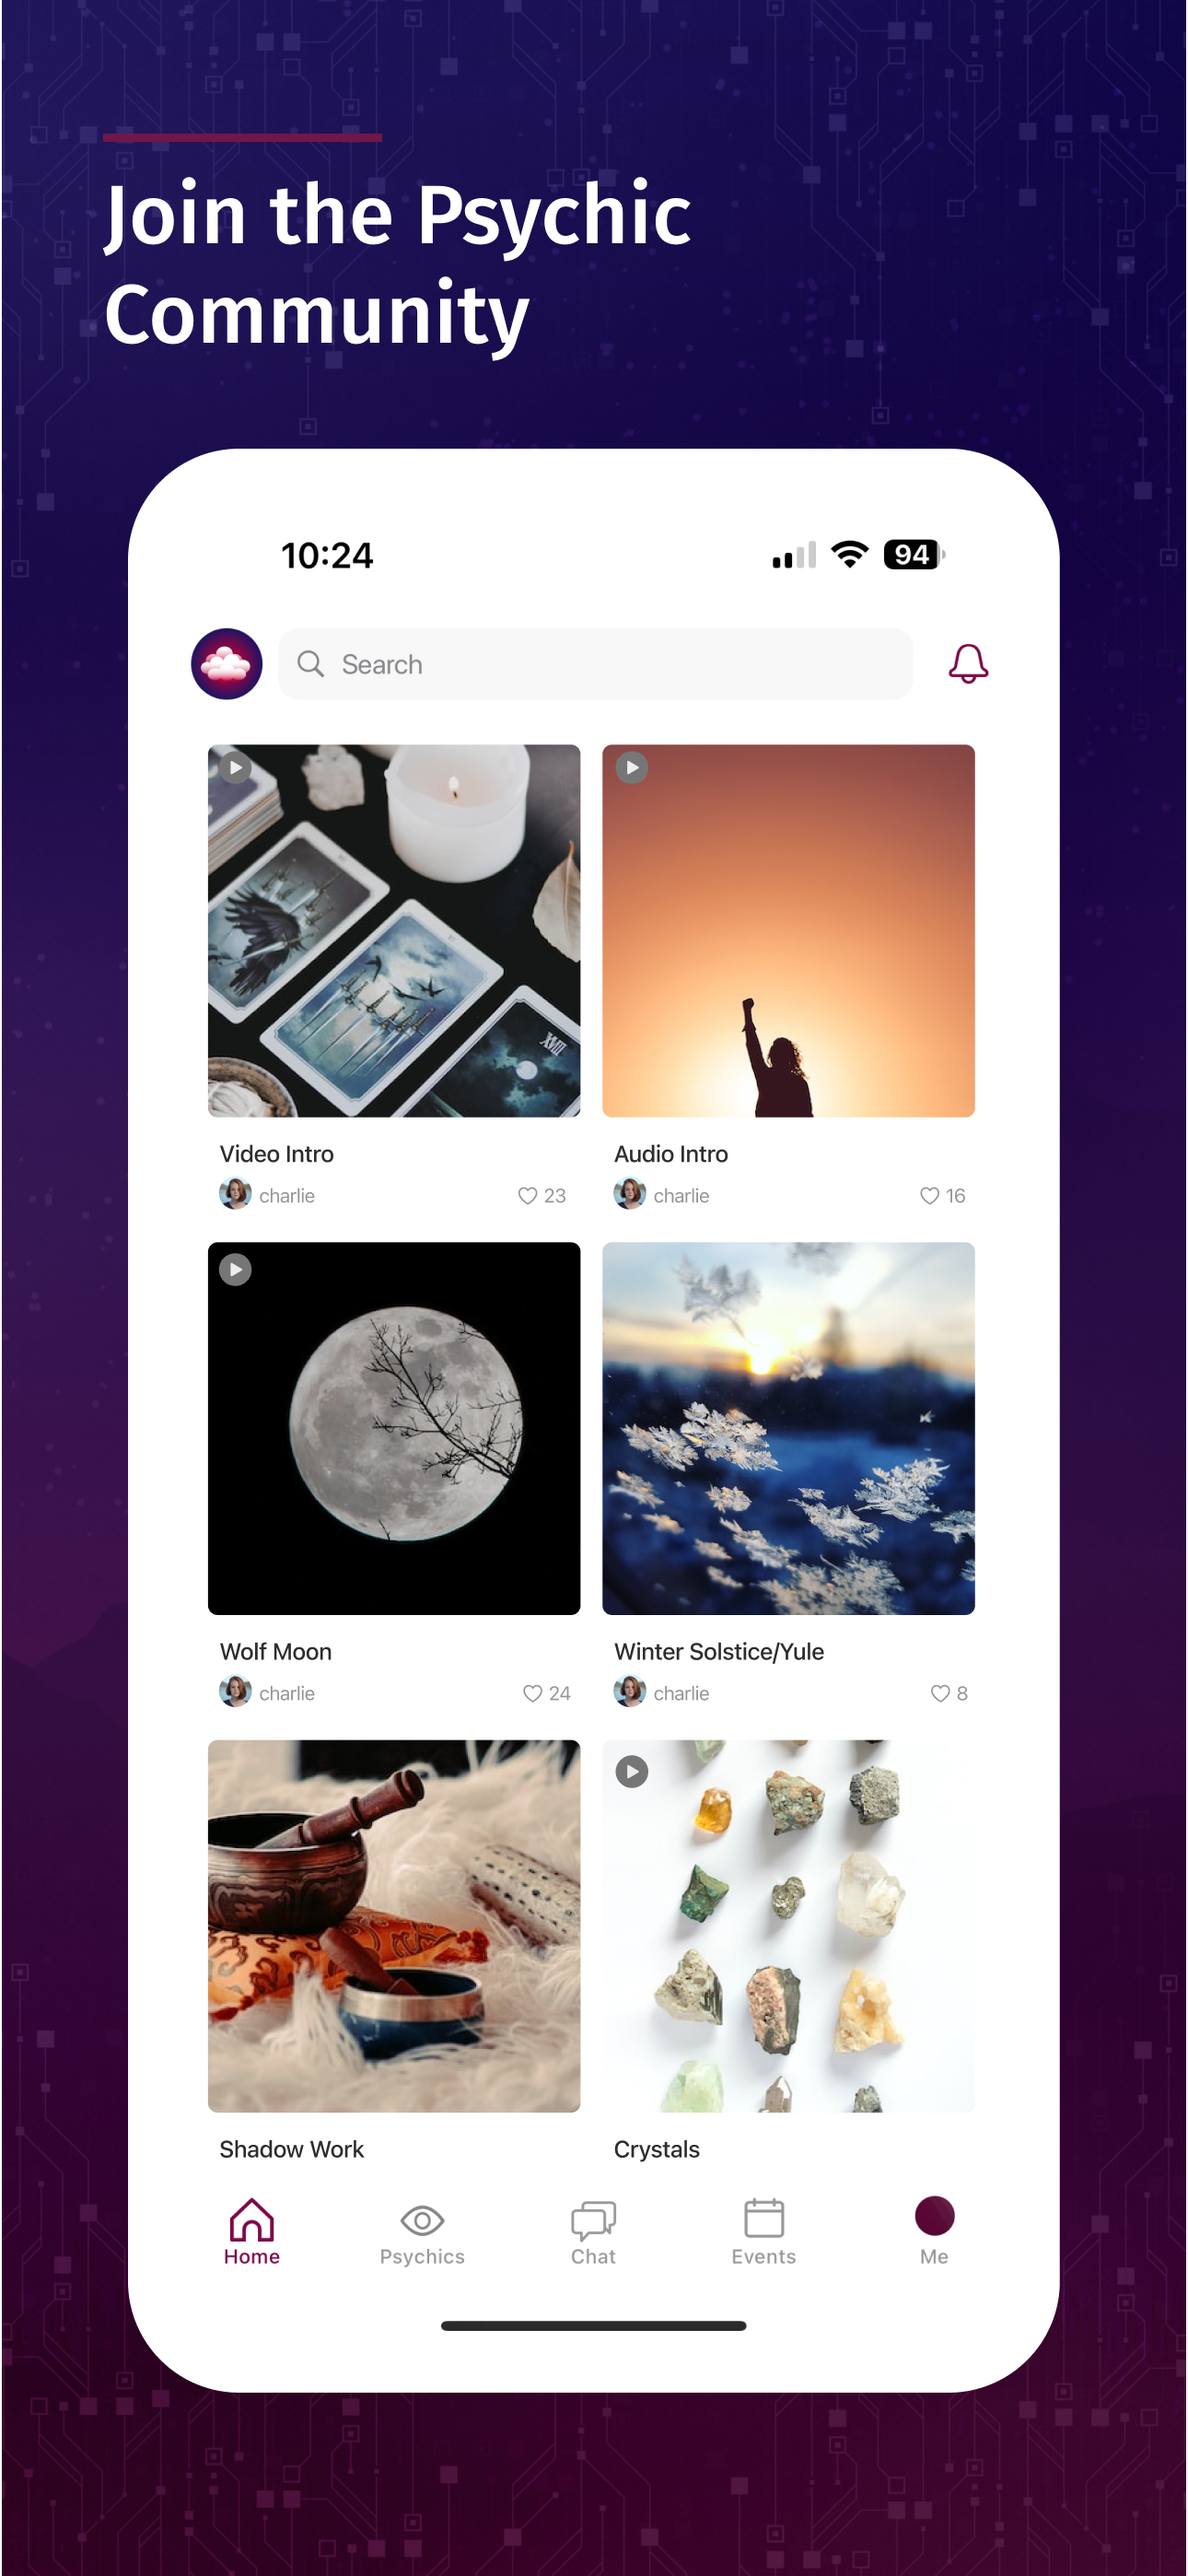Go to the Events calendar tab
This screenshot has height=2576, width=1188.
point(764,2232)
